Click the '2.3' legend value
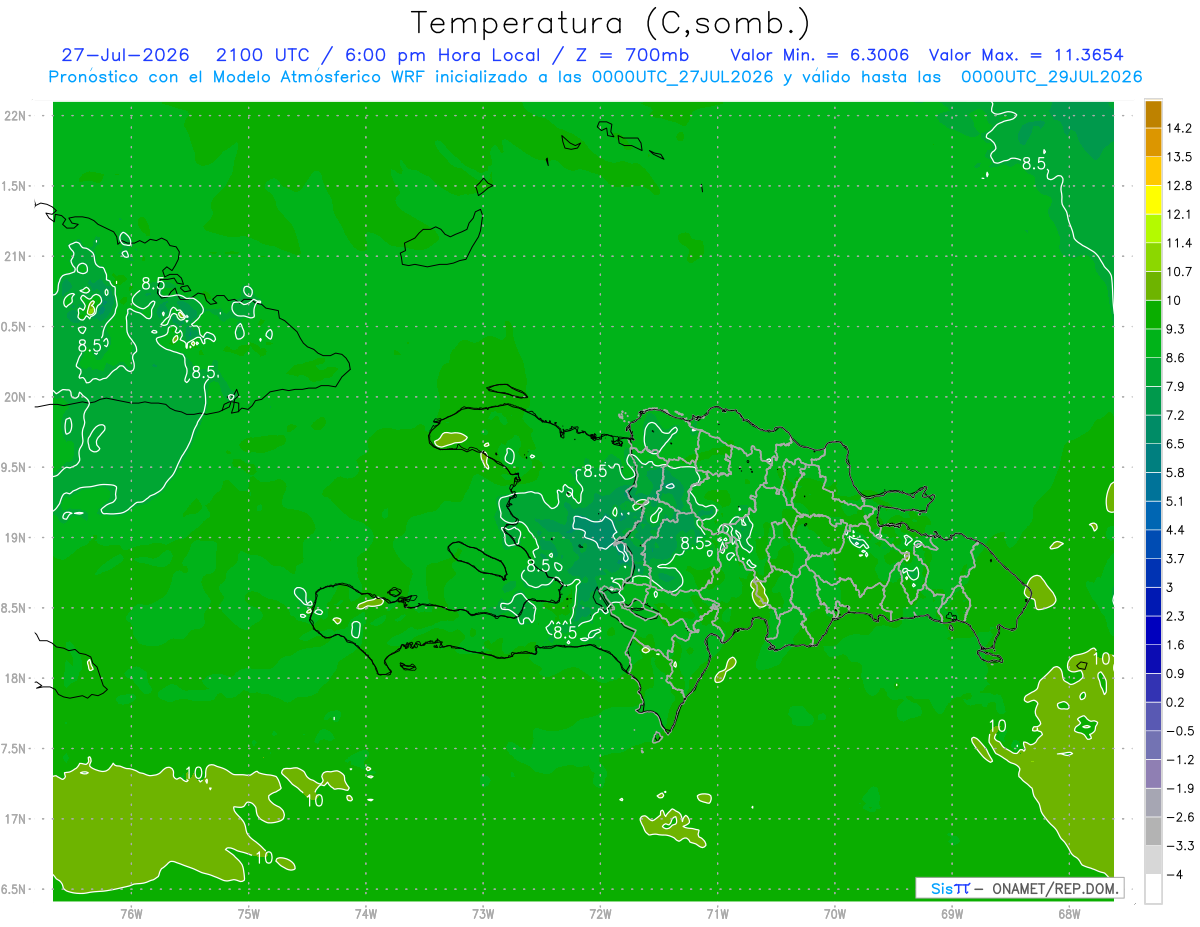1200x927 pixels. click(1175, 616)
